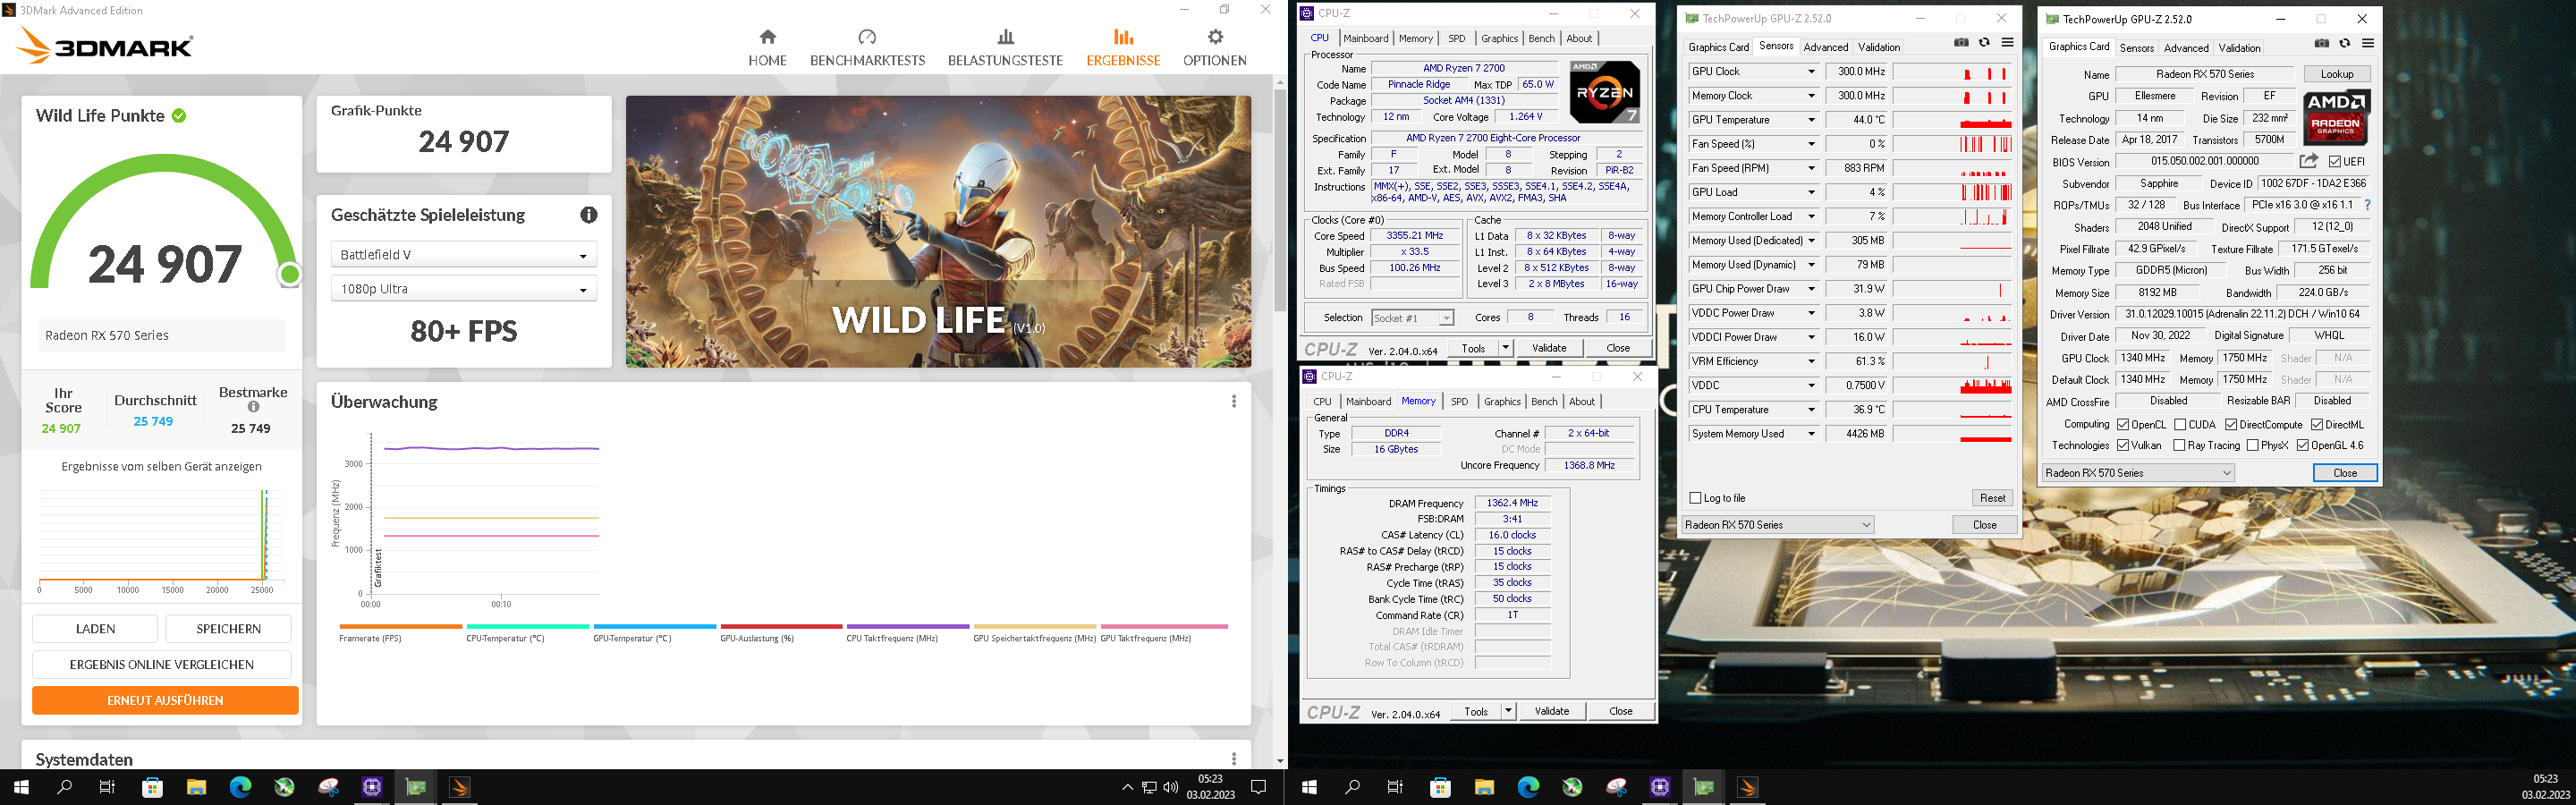Take a screenshot in the GPU-Z Sensors window

tap(1961, 43)
